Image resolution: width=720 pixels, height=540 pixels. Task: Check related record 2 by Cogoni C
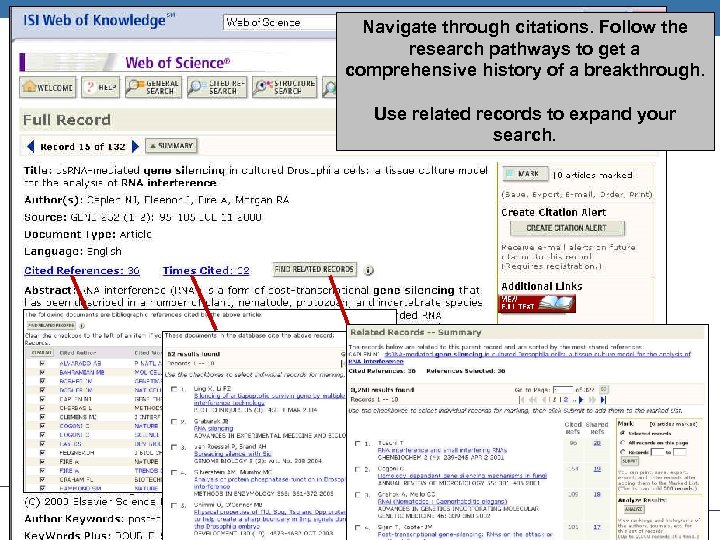pyautogui.click(x=358, y=469)
